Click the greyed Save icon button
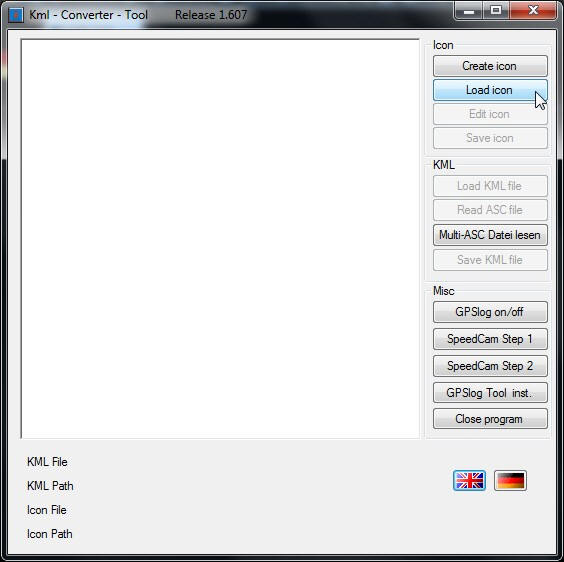564x562 pixels. tap(490, 138)
